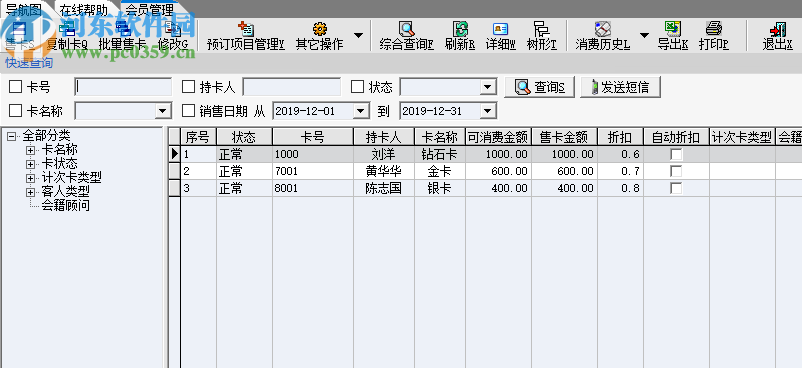
Task: Enable the 销售日期 filter checkbox
Action: [189, 111]
